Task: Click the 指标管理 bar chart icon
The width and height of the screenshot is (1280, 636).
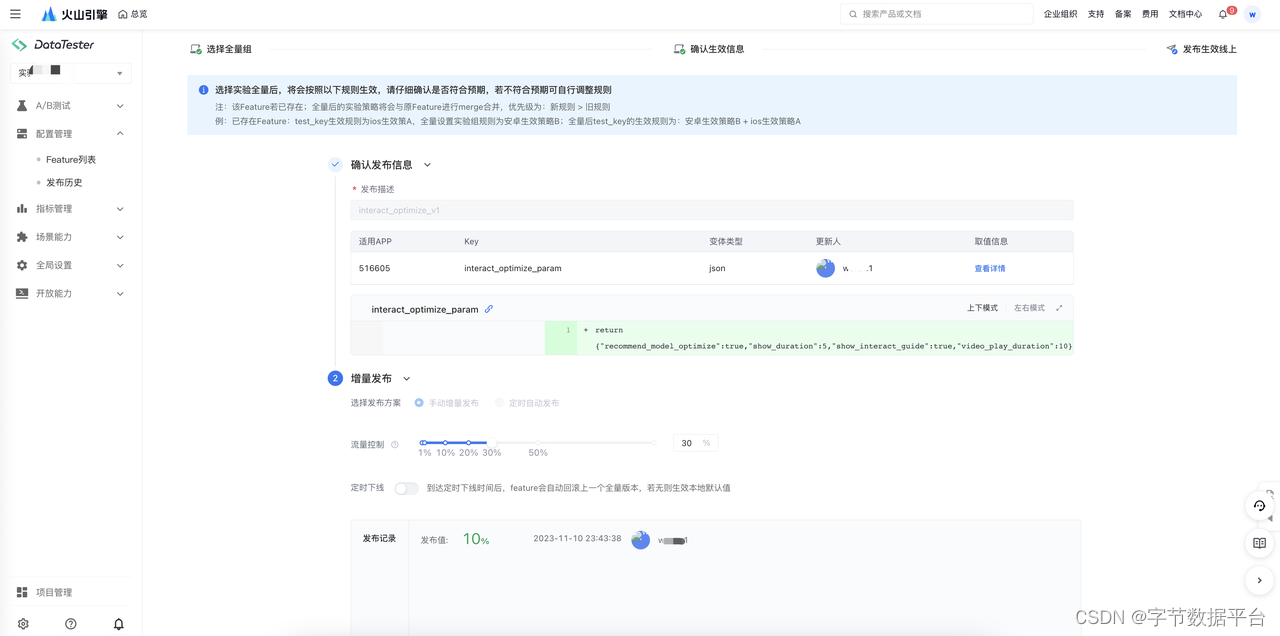Action: [22, 209]
